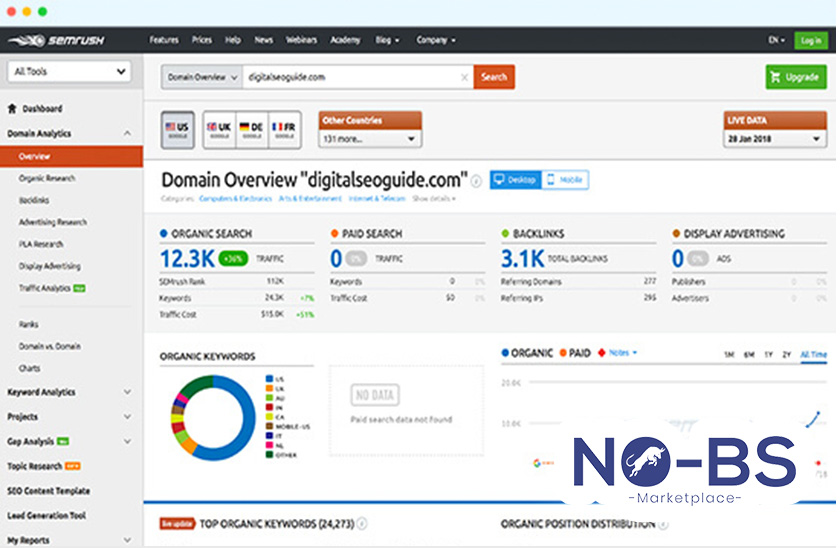Select Overview in the sidebar
The image size is (840, 548).
pyautogui.click(x=71, y=156)
